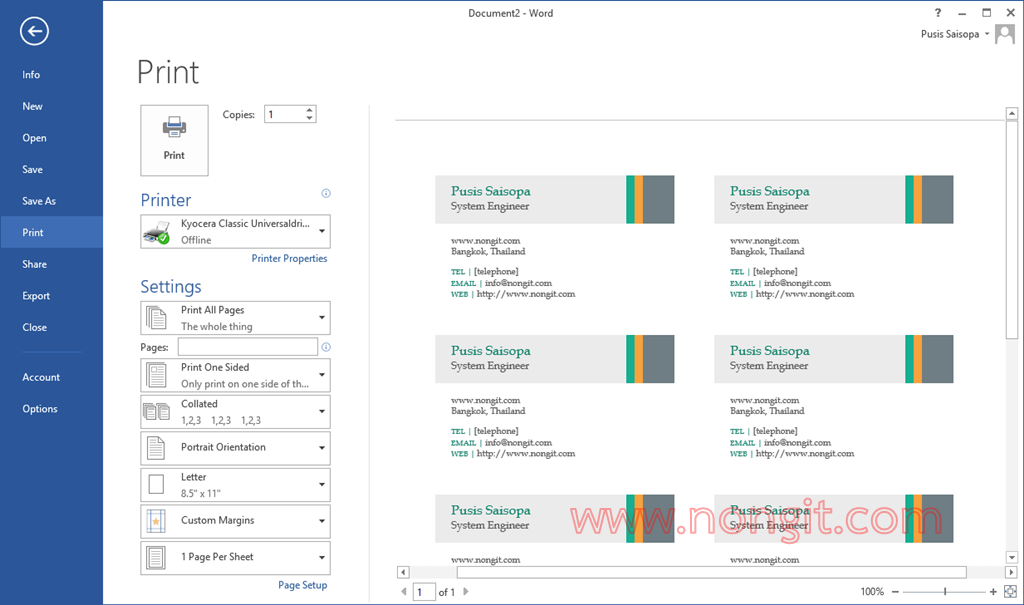The height and width of the screenshot is (605, 1024).
Task: Open Word Help question mark icon
Action: pyautogui.click(x=938, y=12)
